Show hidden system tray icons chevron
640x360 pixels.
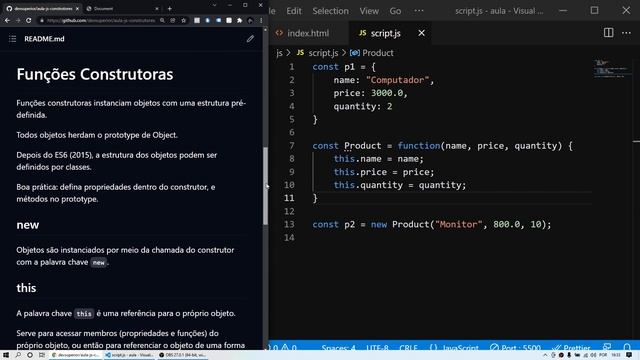click(545, 355)
